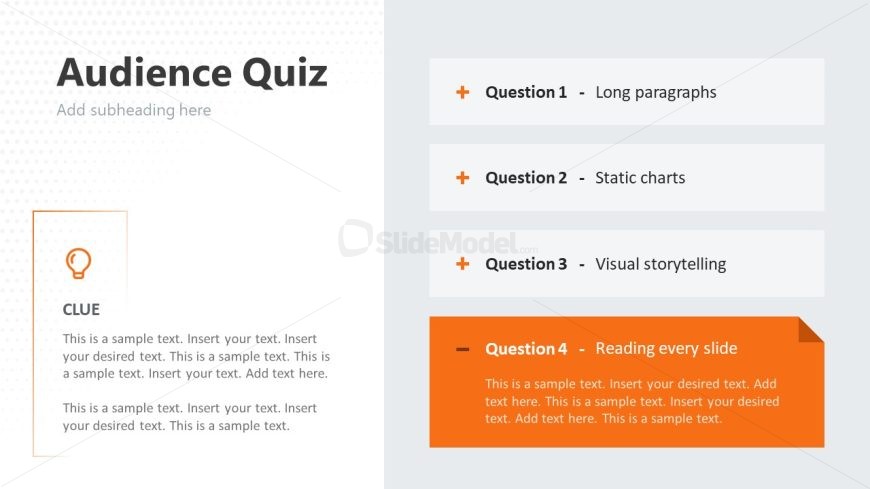Expand Question 3 with the plus icon
Image resolution: width=870 pixels, height=489 pixels.
tap(463, 264)
